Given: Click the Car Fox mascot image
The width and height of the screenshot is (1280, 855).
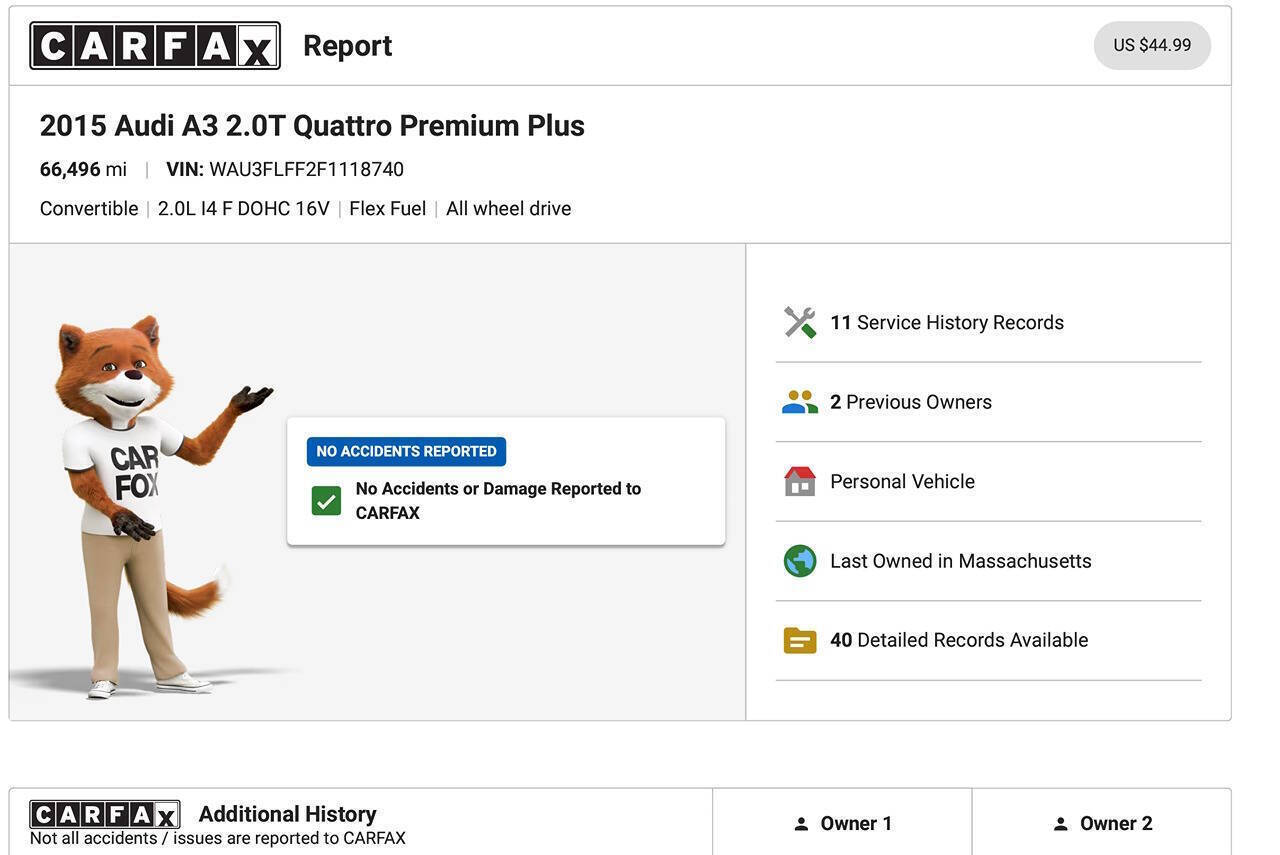Looking at the screenshot, I should [x=150, y=505].
